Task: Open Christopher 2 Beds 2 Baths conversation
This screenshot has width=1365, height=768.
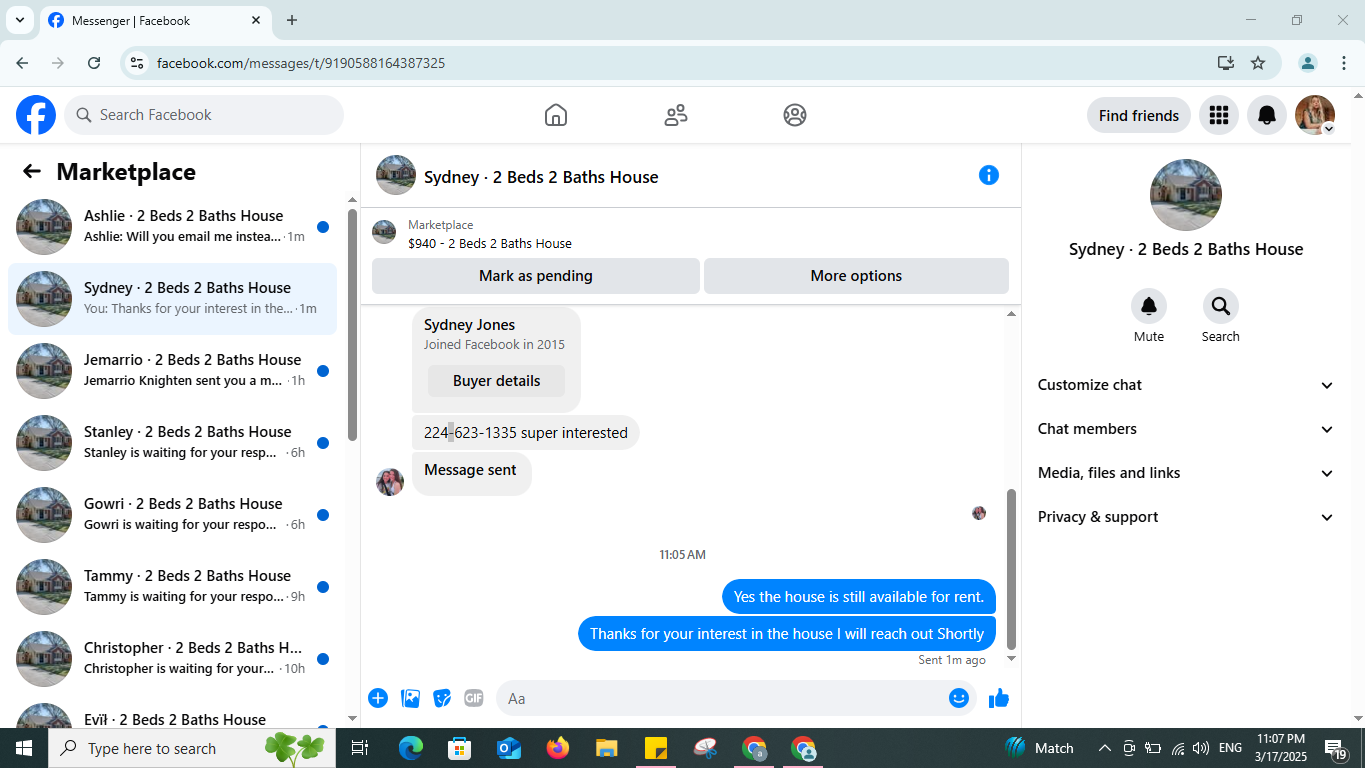Action: point(172,659)
